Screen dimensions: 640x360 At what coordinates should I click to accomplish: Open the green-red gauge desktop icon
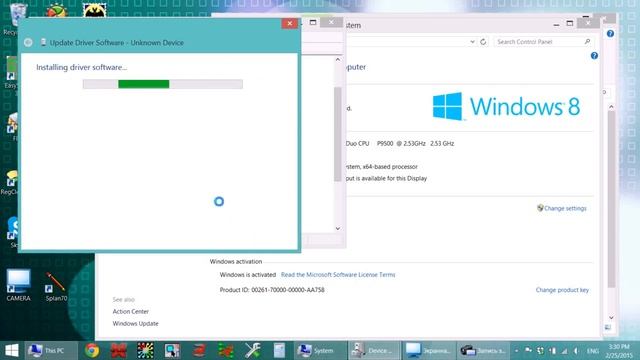(x=56, y=10)
